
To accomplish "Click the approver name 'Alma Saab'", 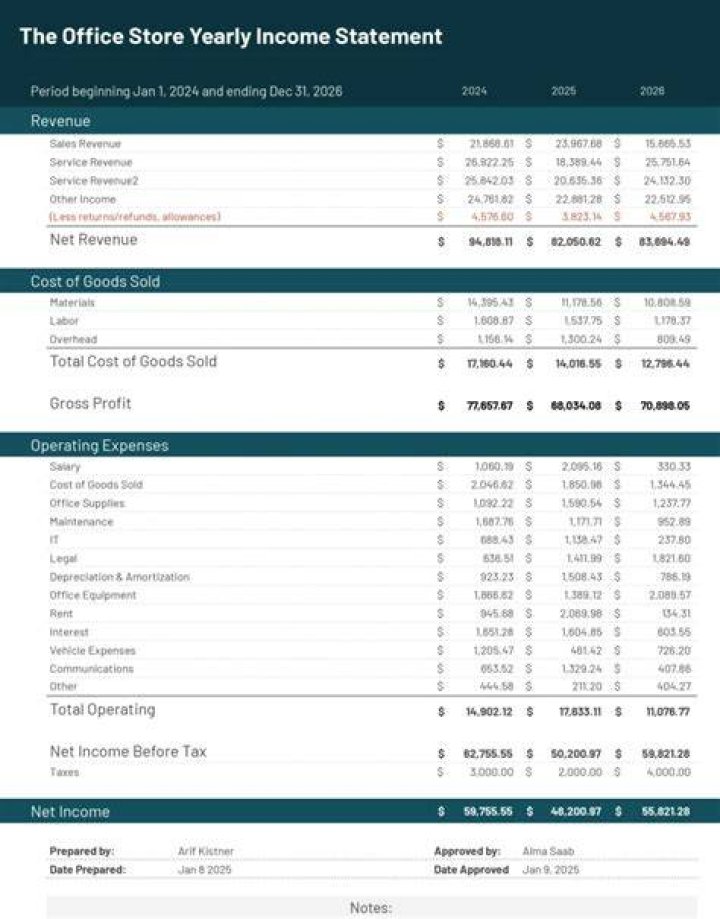I will tap(548, 851).
